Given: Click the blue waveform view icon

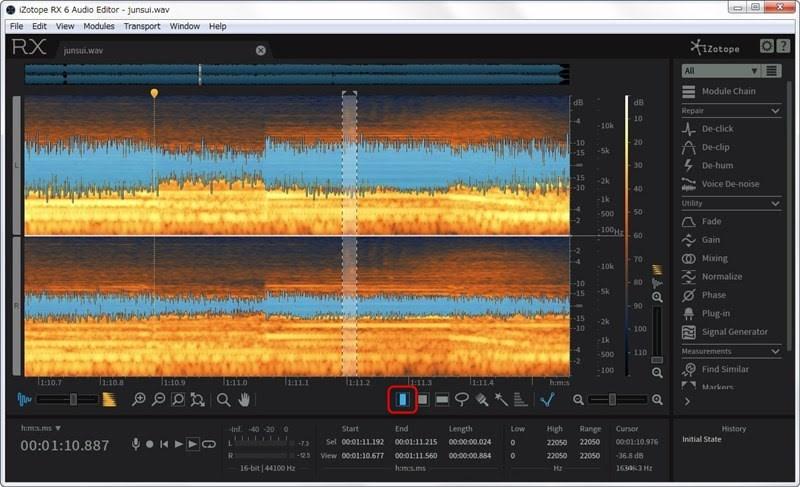Looking at the screenshot, I should point(24,400).
